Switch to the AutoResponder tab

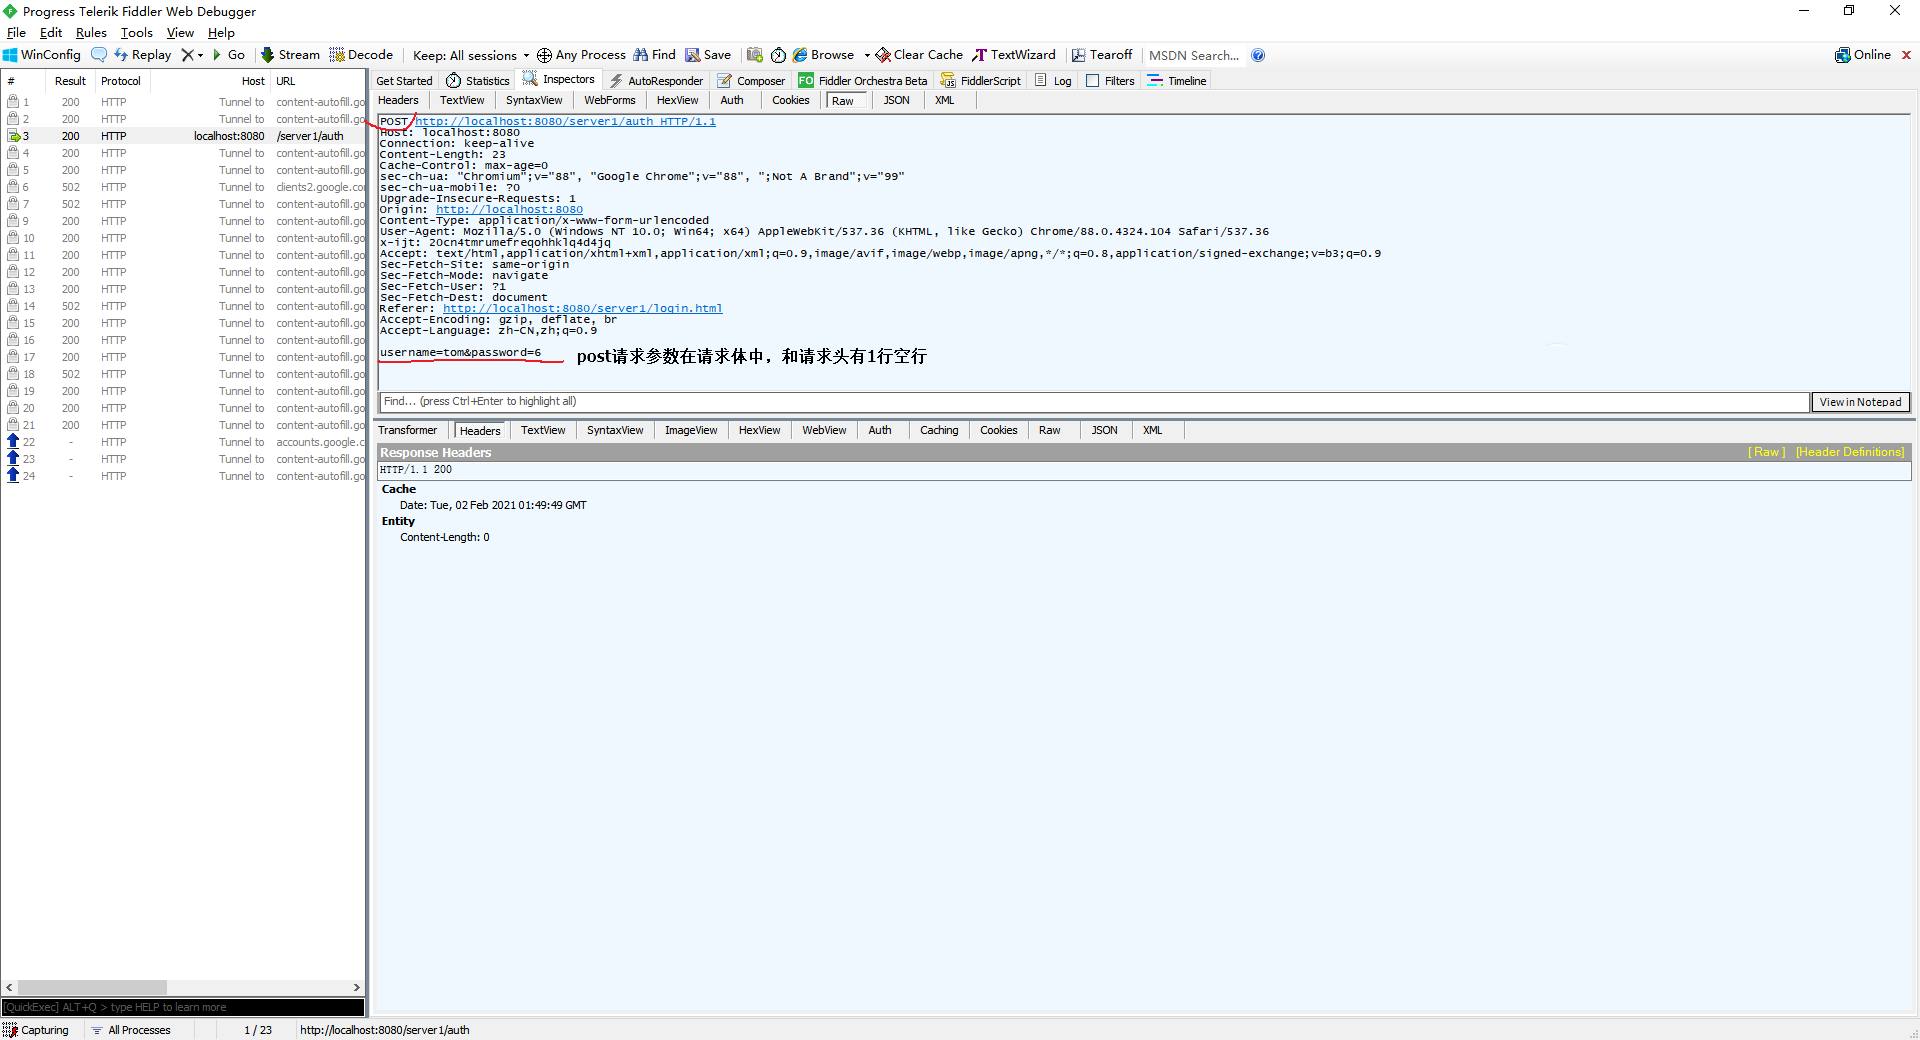656,81
